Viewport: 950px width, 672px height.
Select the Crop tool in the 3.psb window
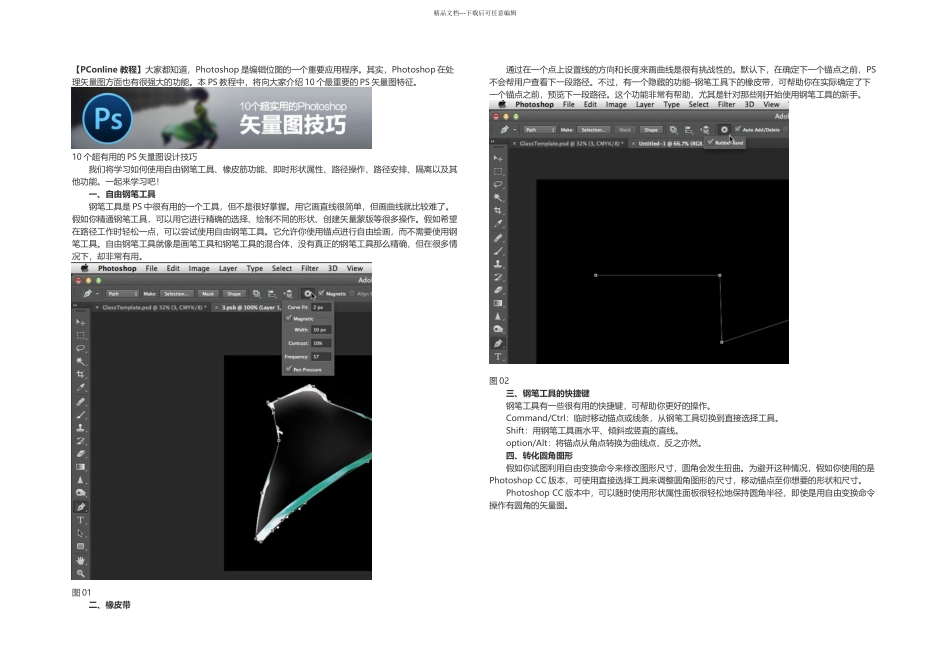81,374
